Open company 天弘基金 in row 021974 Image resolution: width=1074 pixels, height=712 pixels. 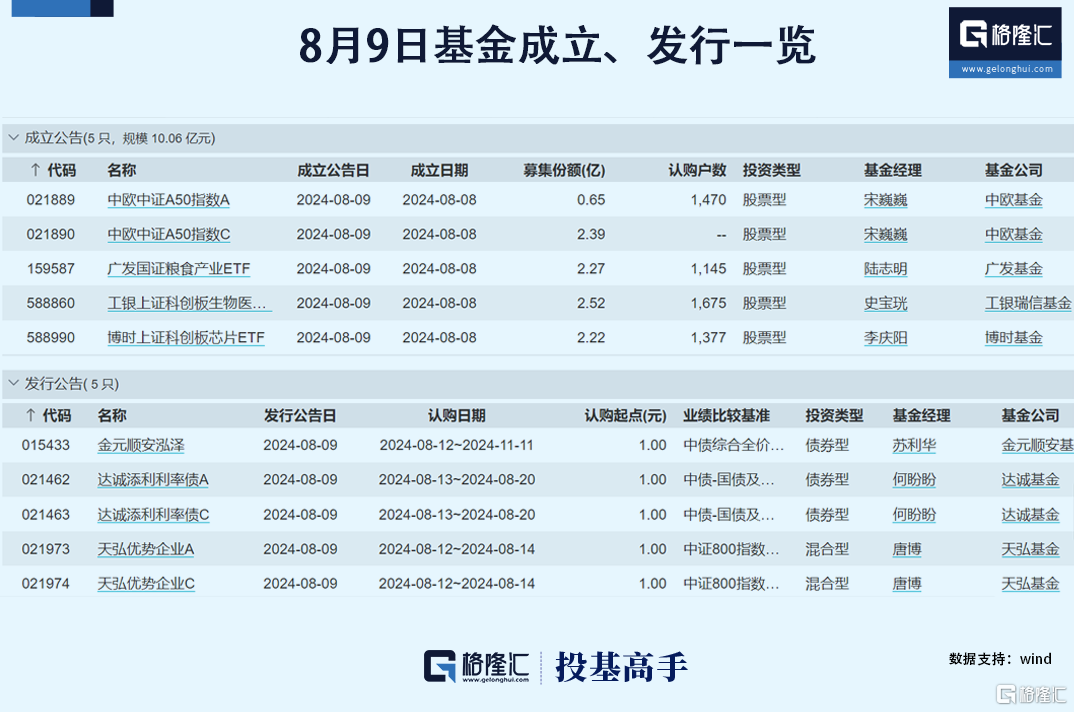point(1030,584)
